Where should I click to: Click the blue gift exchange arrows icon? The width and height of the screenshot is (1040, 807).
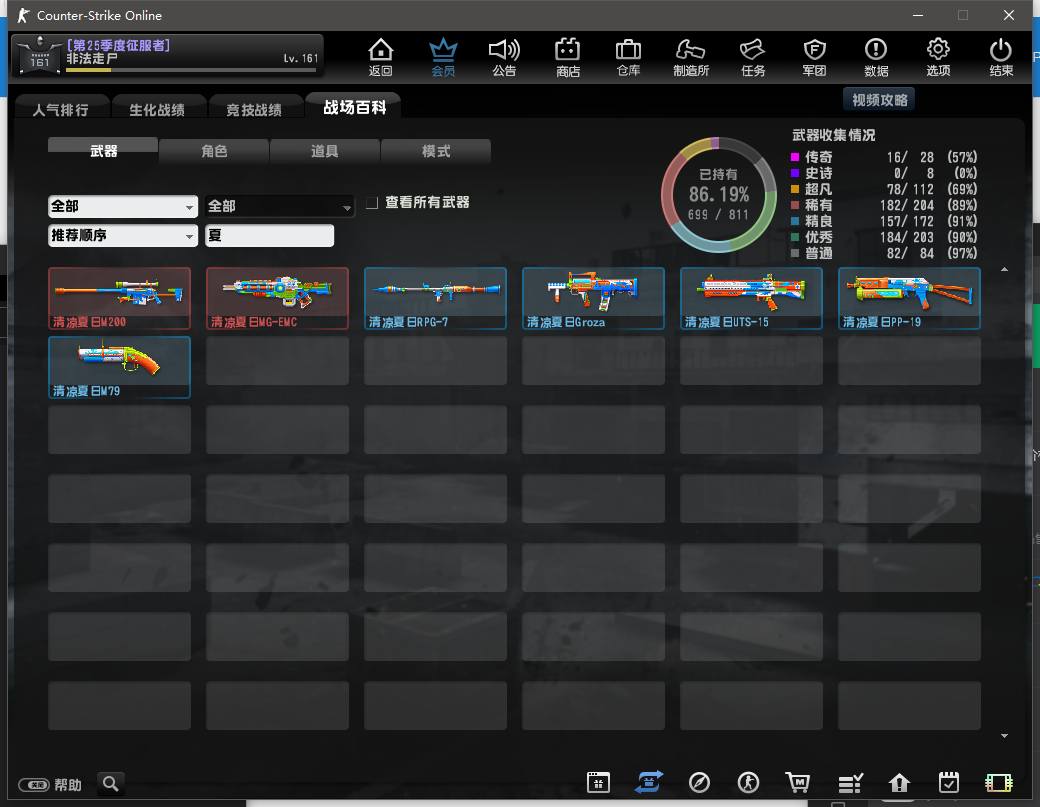pos(649,782)
